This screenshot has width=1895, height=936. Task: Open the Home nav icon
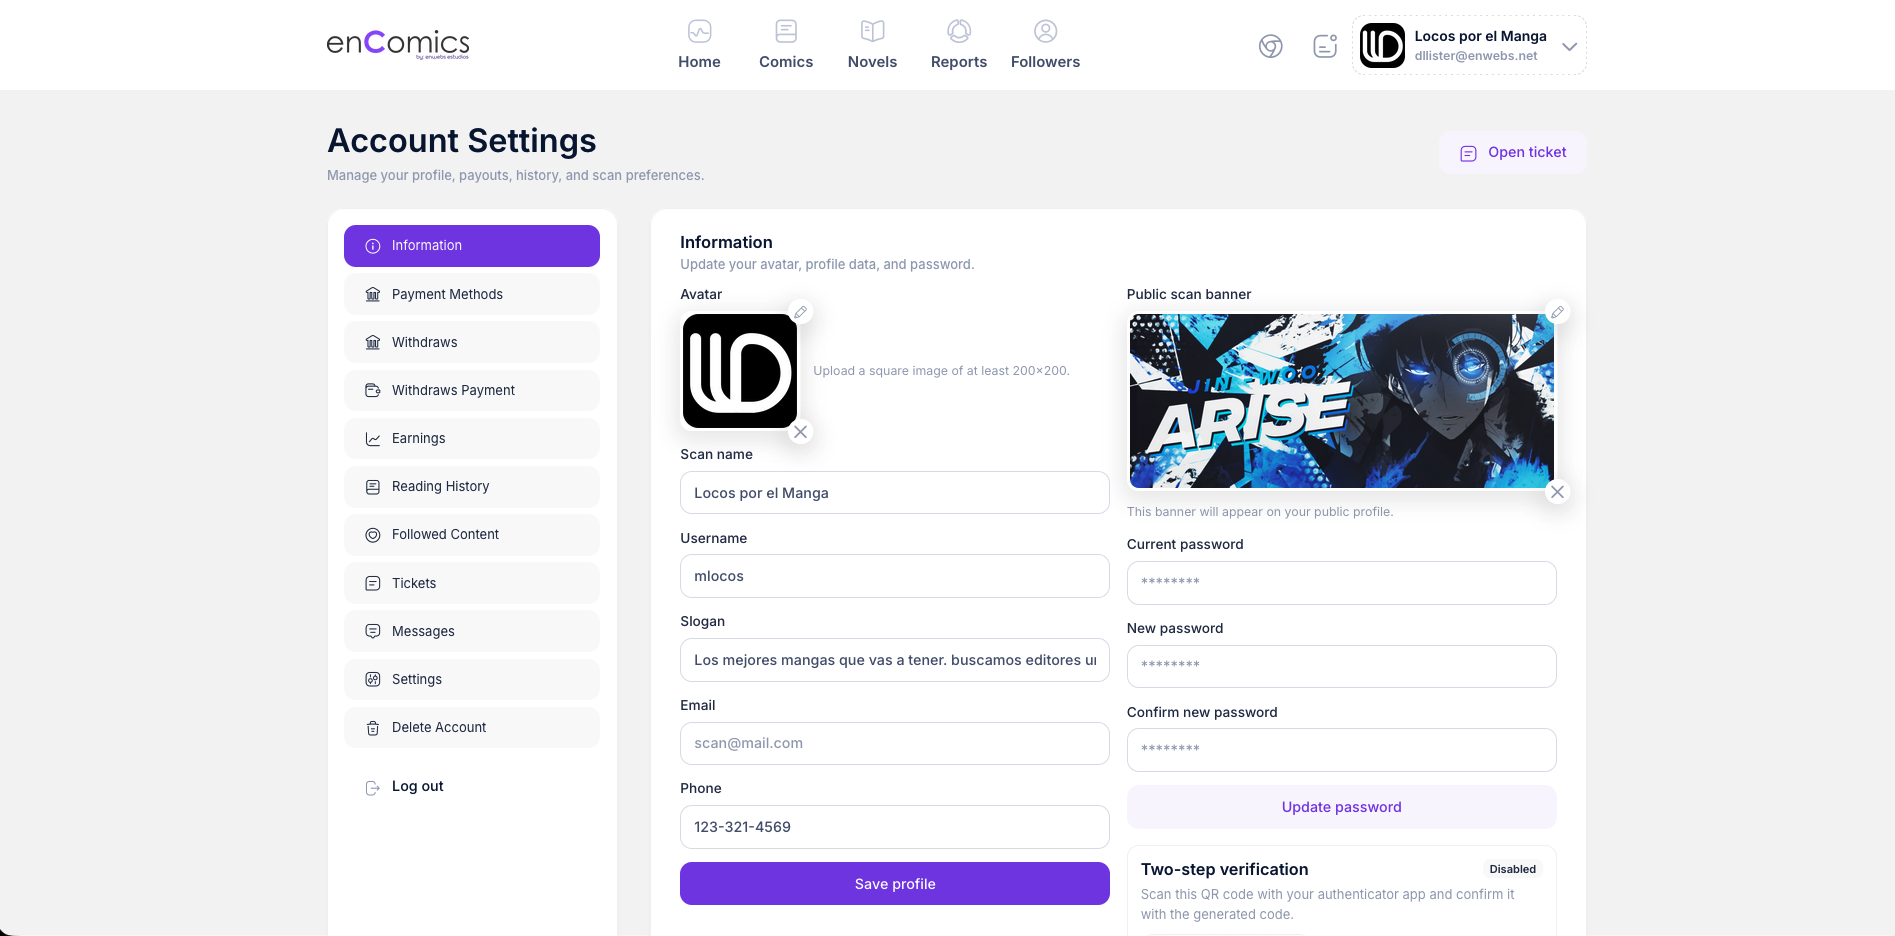699,31
